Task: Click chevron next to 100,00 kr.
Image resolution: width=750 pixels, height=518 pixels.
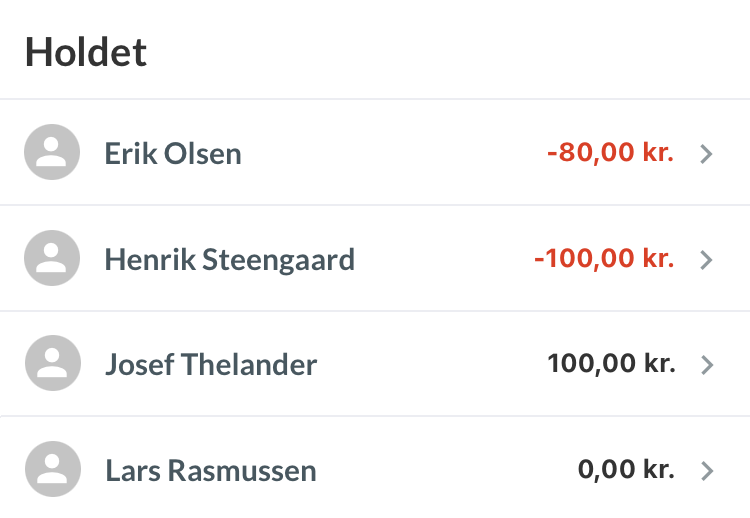Action: tap(706, 365)
